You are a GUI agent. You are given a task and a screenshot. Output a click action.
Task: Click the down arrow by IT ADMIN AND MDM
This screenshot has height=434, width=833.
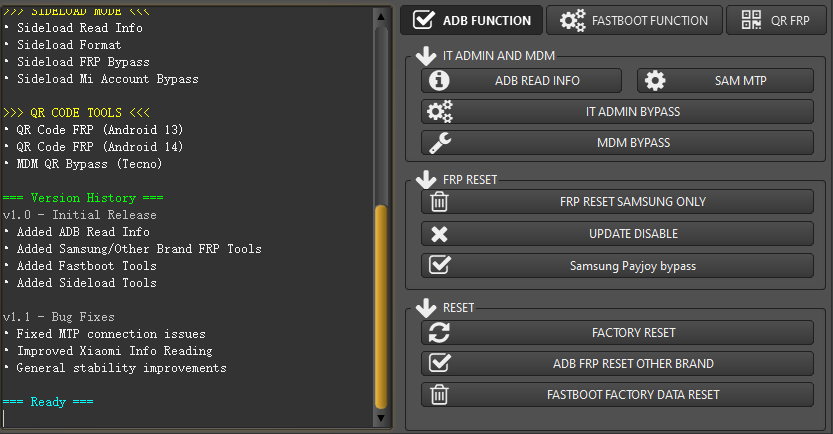[x=426, y=55]
